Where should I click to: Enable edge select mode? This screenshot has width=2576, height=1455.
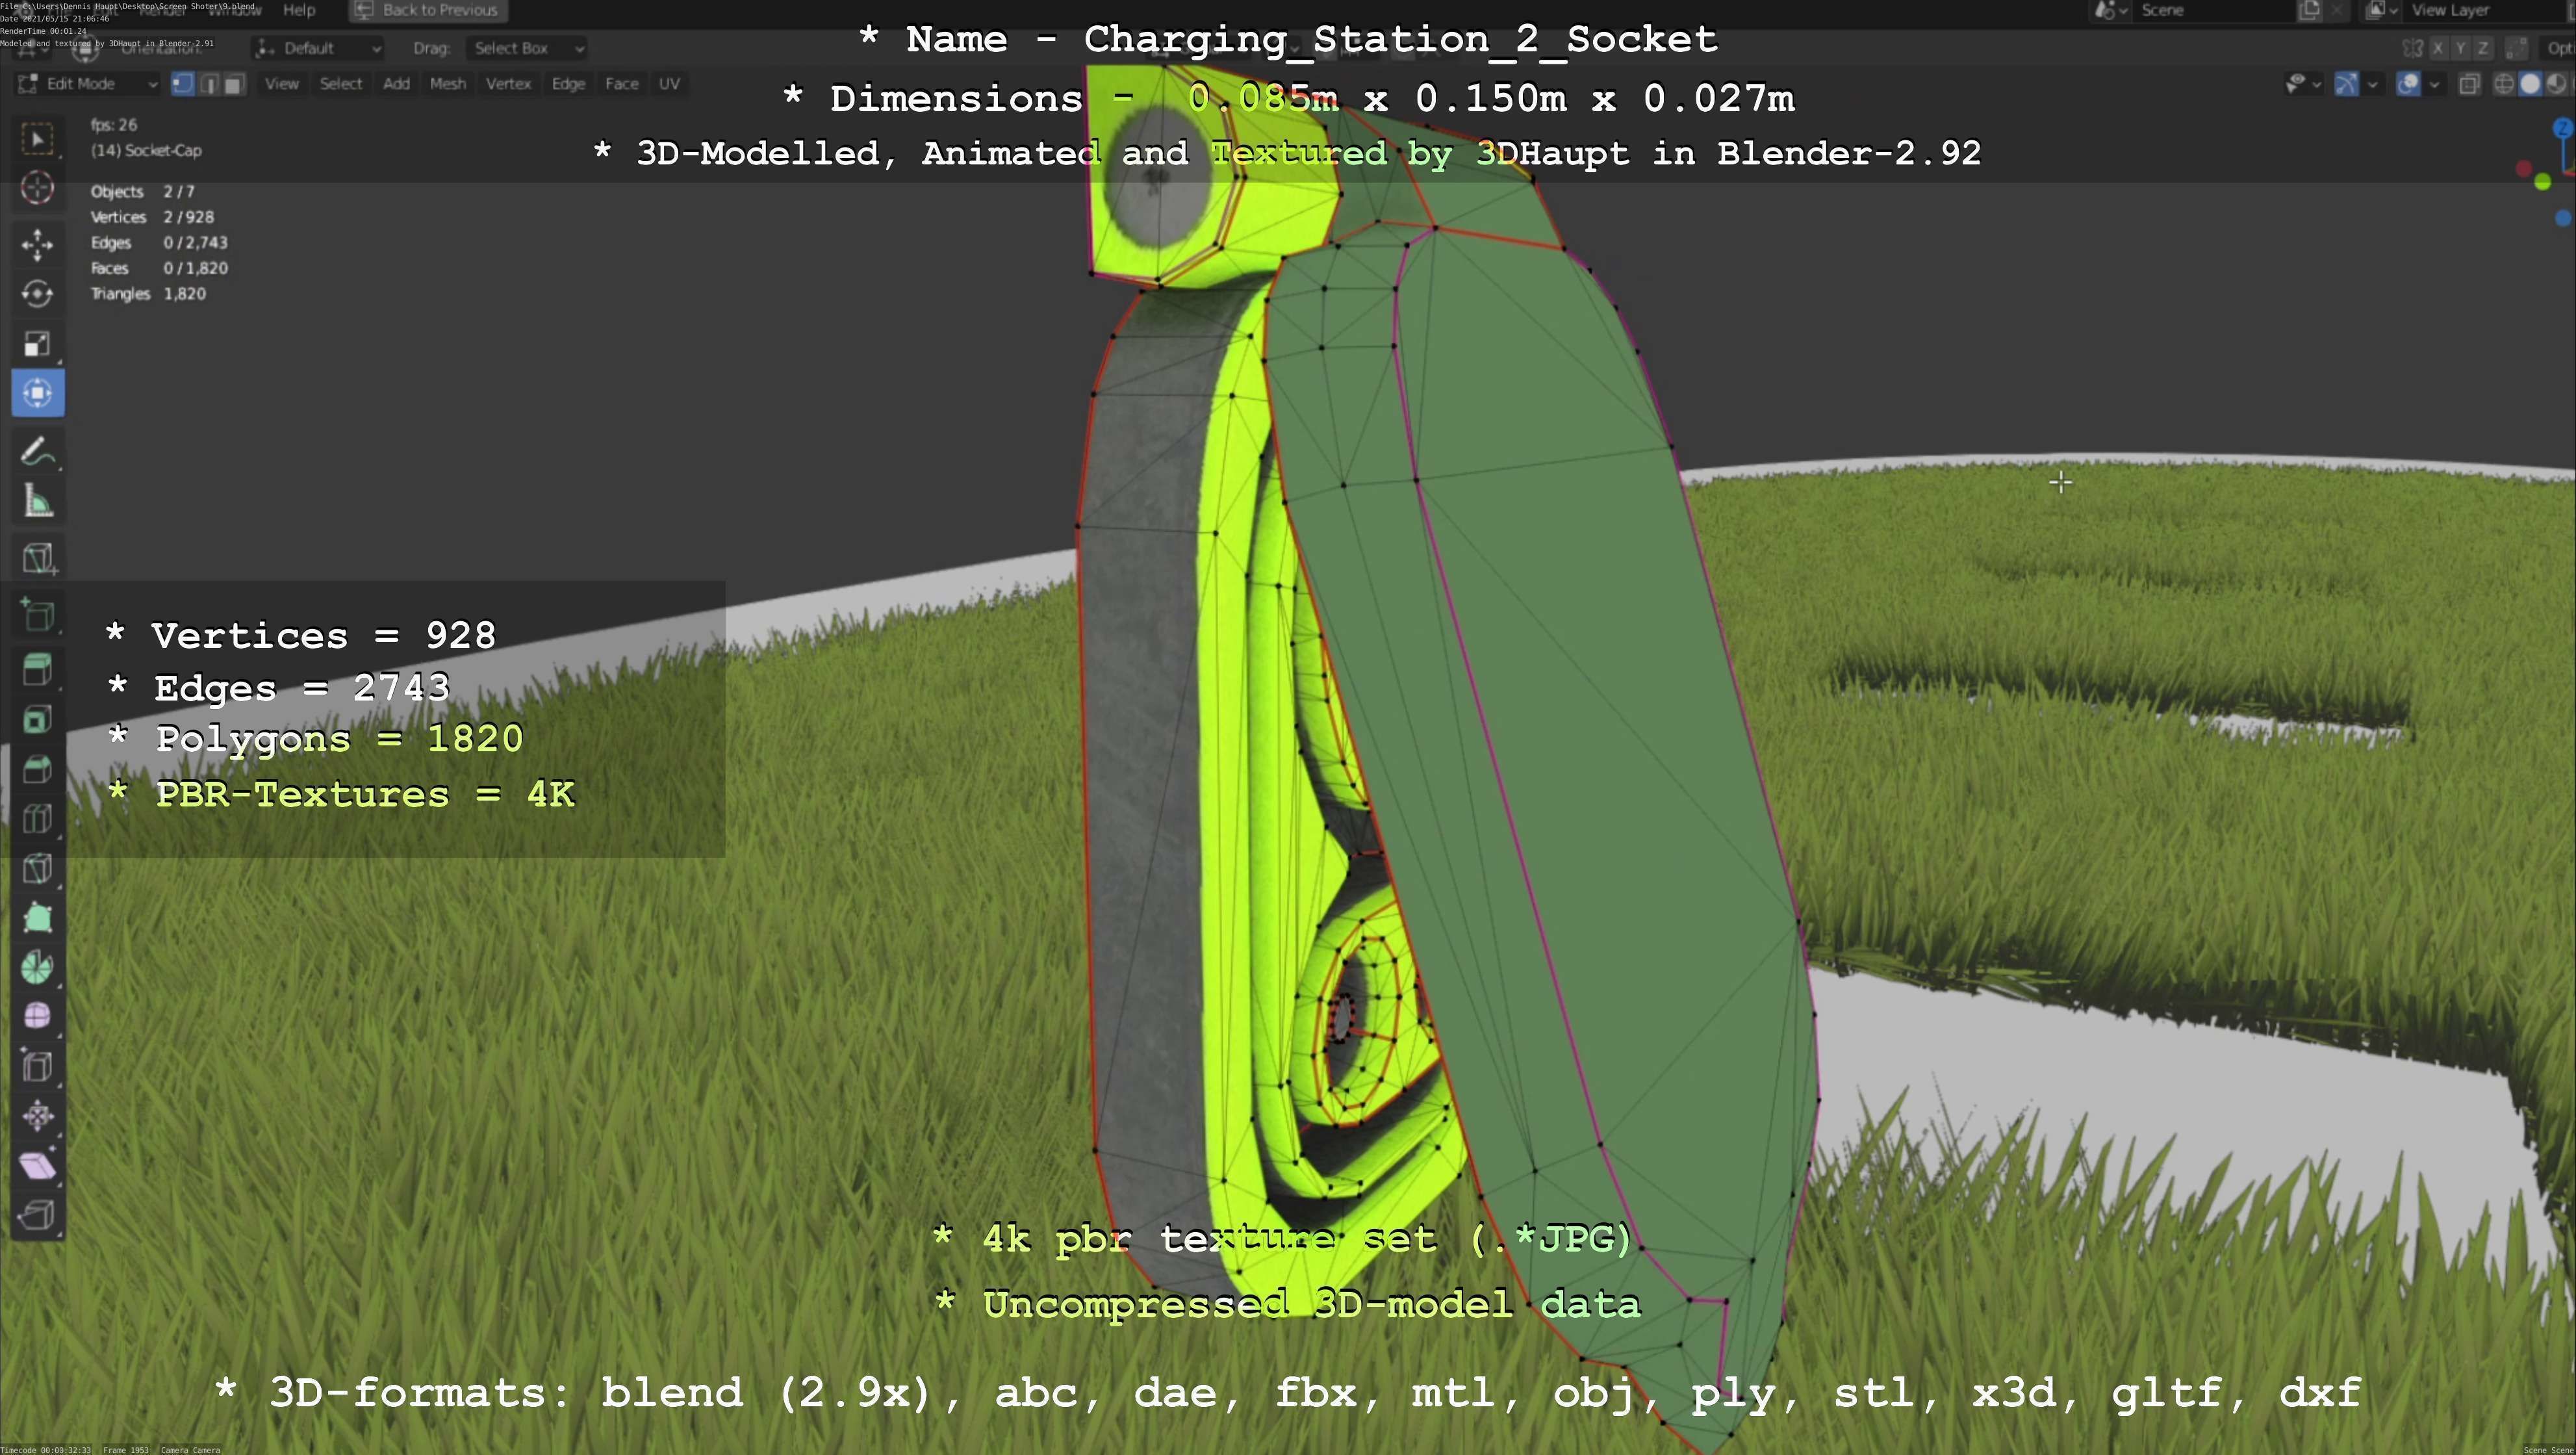pos(208,84)
